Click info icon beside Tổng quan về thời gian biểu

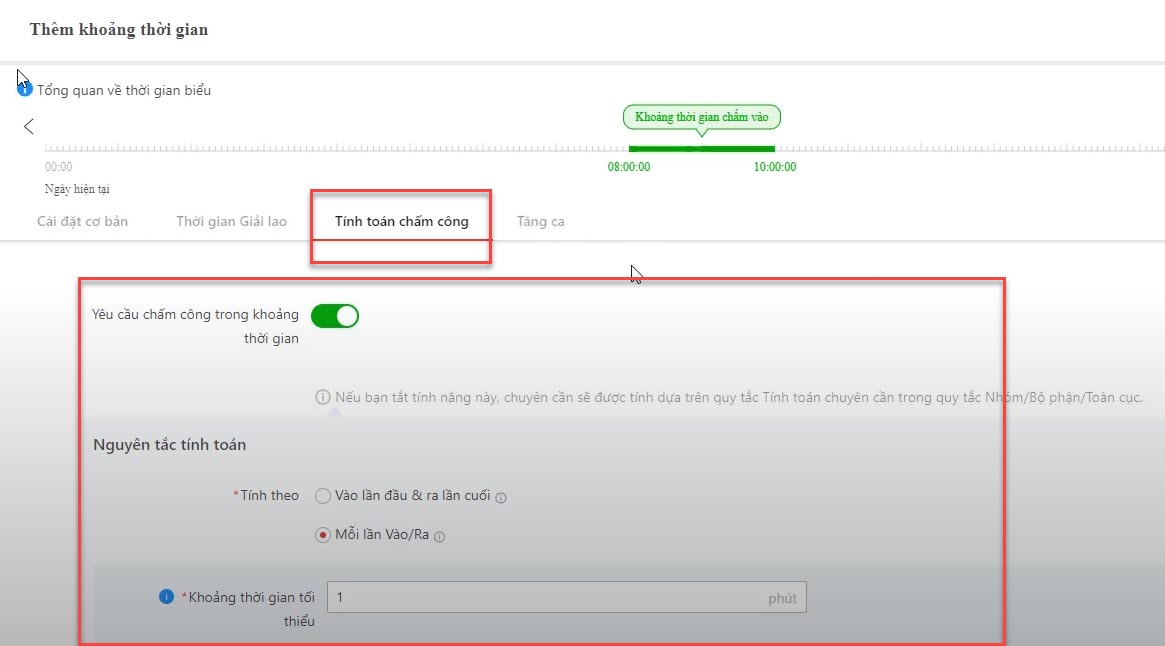(26, 90)
